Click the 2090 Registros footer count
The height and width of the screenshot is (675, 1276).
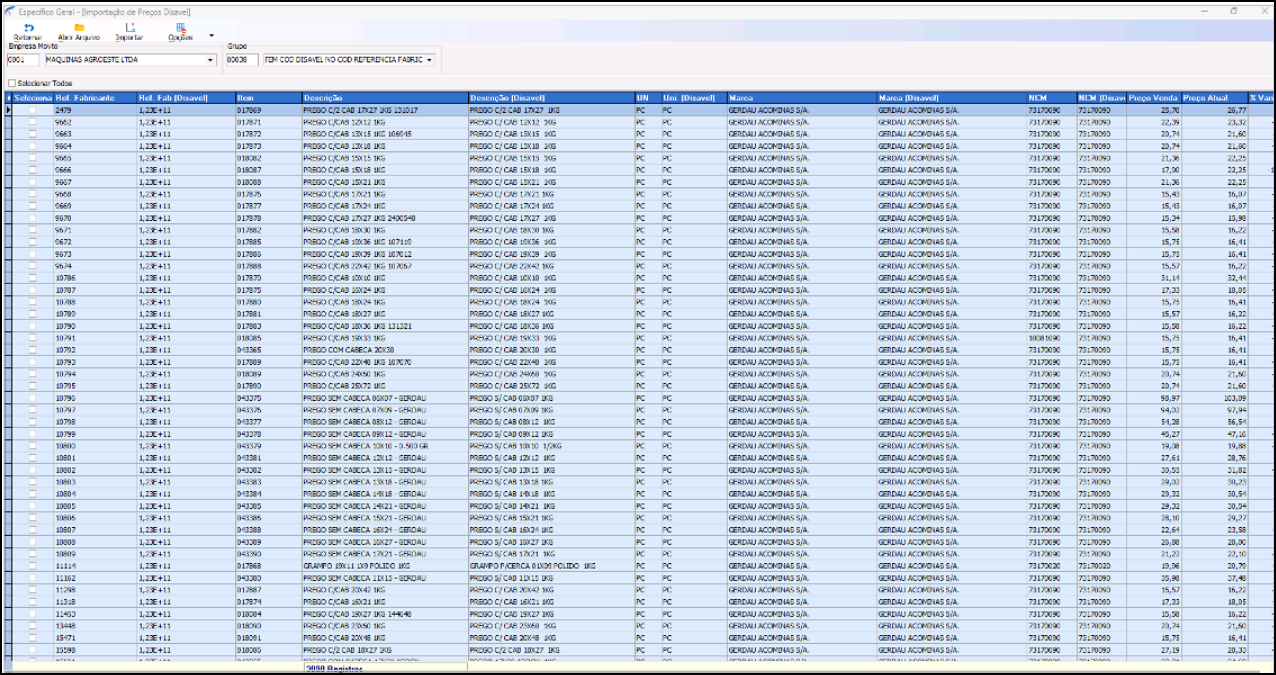[x=333, y=668]
